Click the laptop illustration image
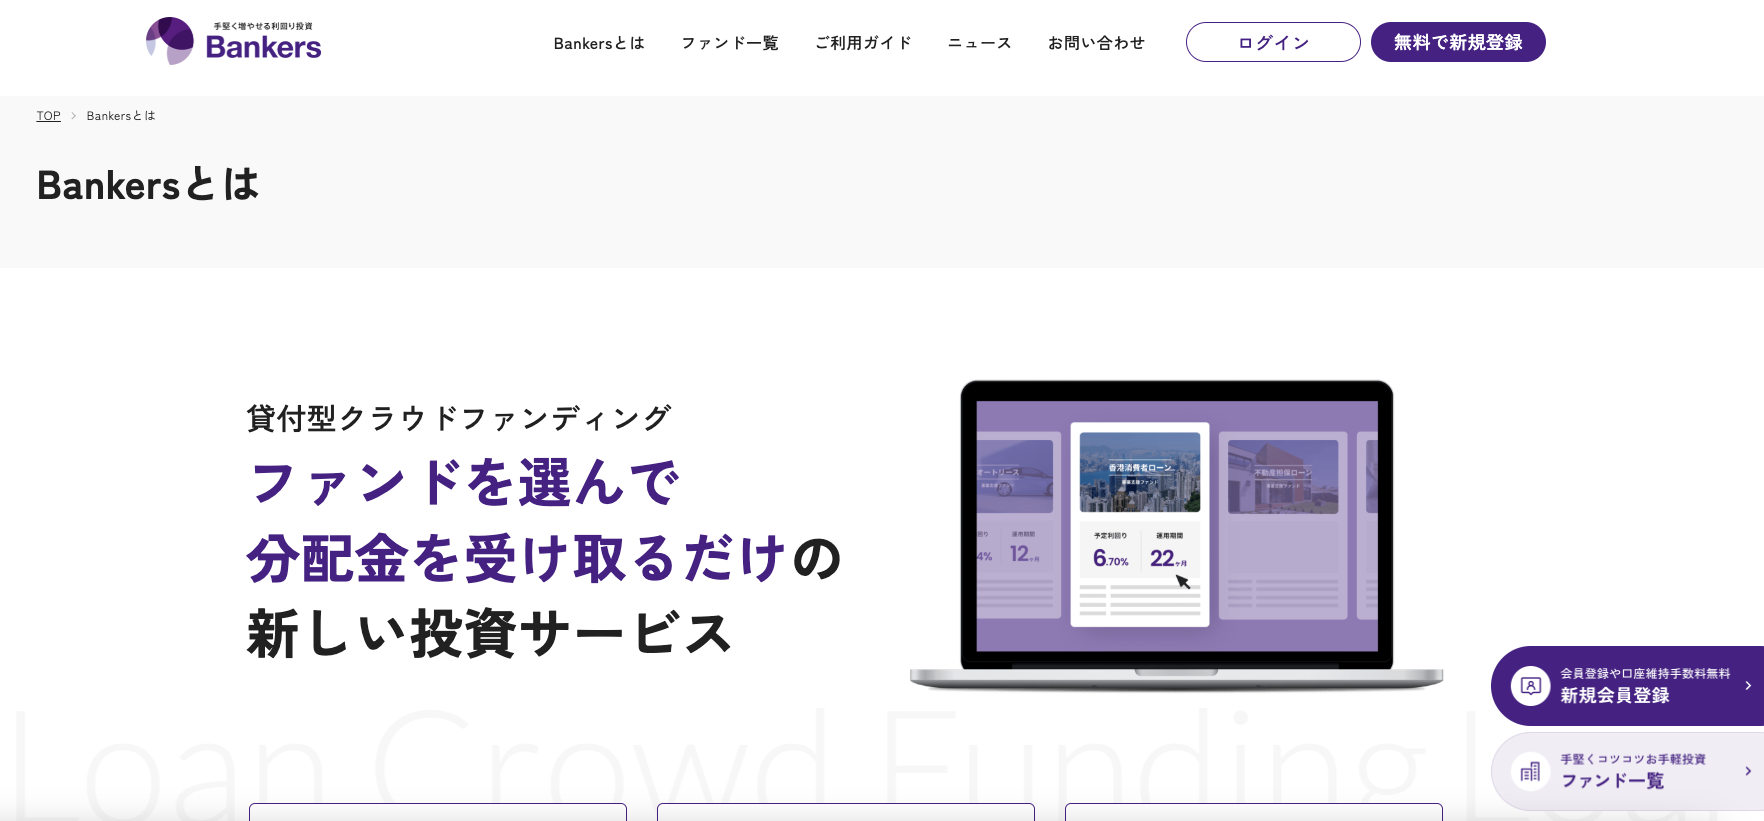Image resolution: width=1764 pixels, height=821 pixels. 1176,535
